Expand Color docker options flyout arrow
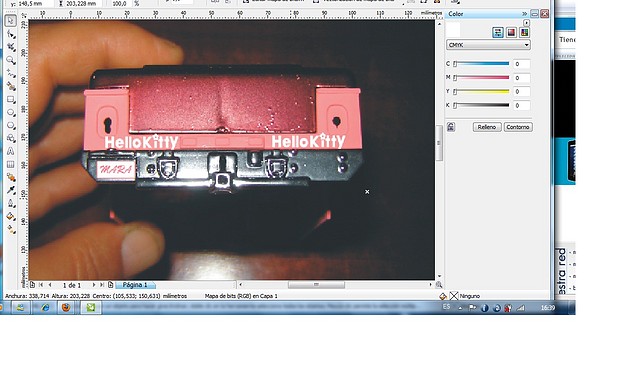 point(527,23)
